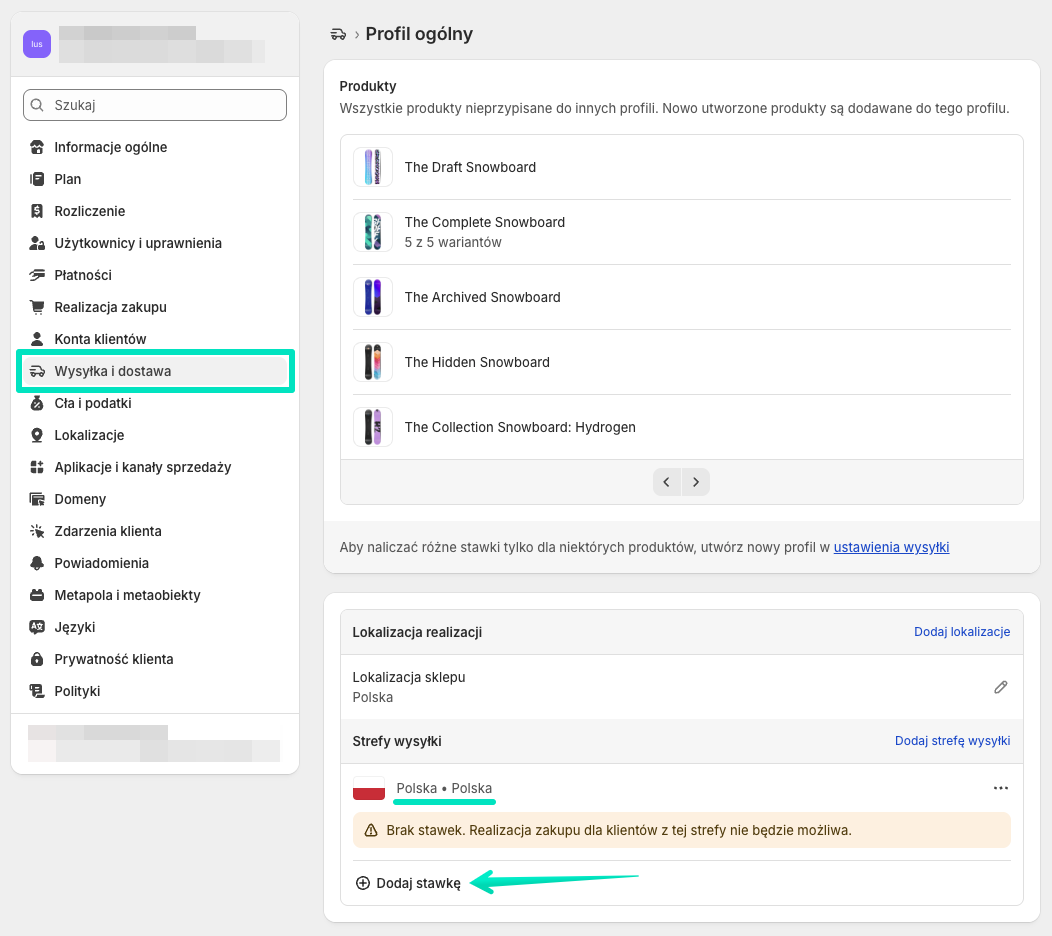Screen dimensions: 1052x936
Task: Click the store avatar icon at top left
Action: click(x=37, y=44)
